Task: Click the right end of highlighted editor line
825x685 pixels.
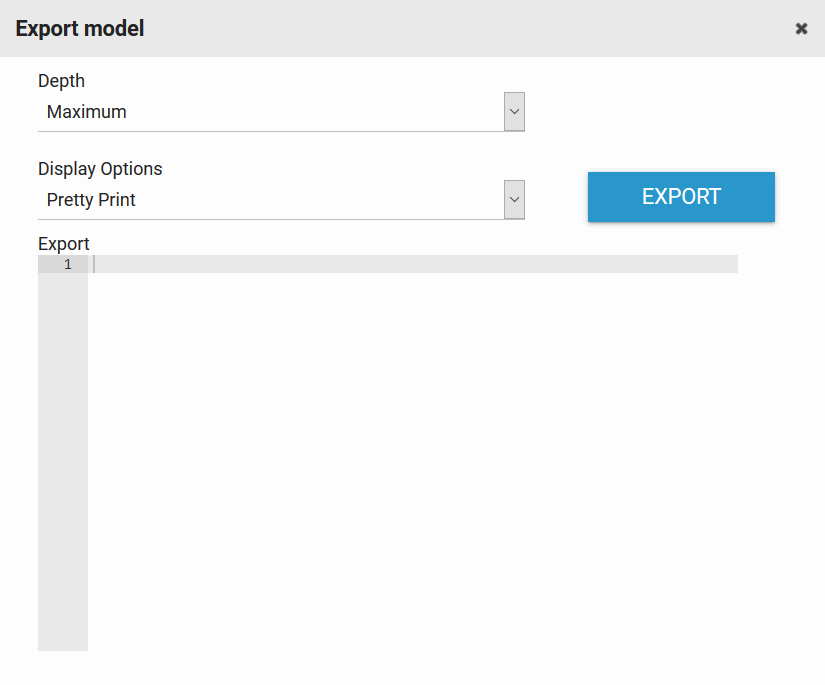Action: pos(728,265)
